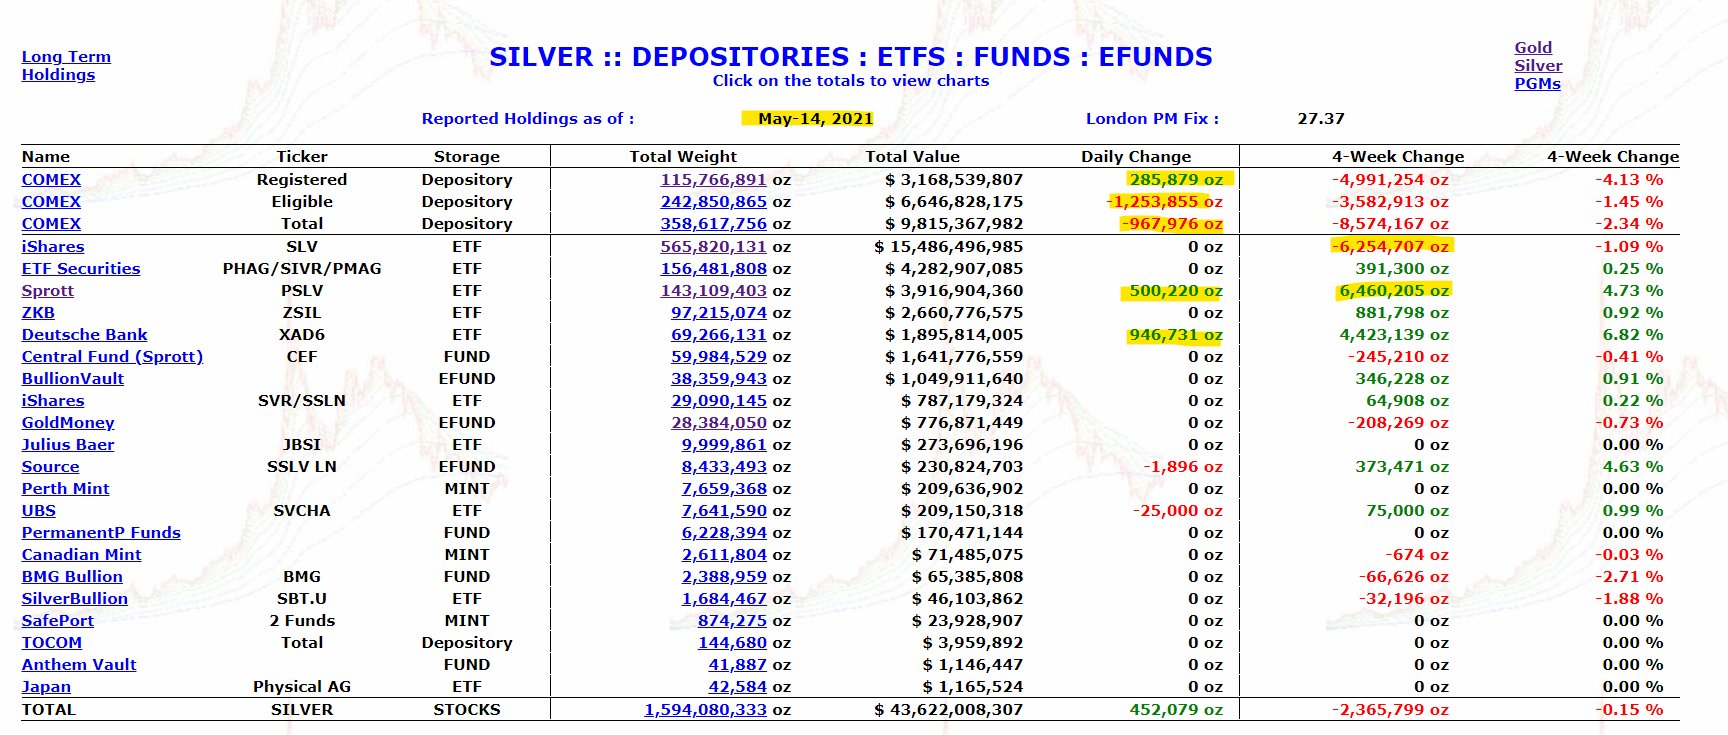Image resolution: width=1728 pixels, height=735 pixels.
Task: Open the UBS link
Action: (39, 510)
